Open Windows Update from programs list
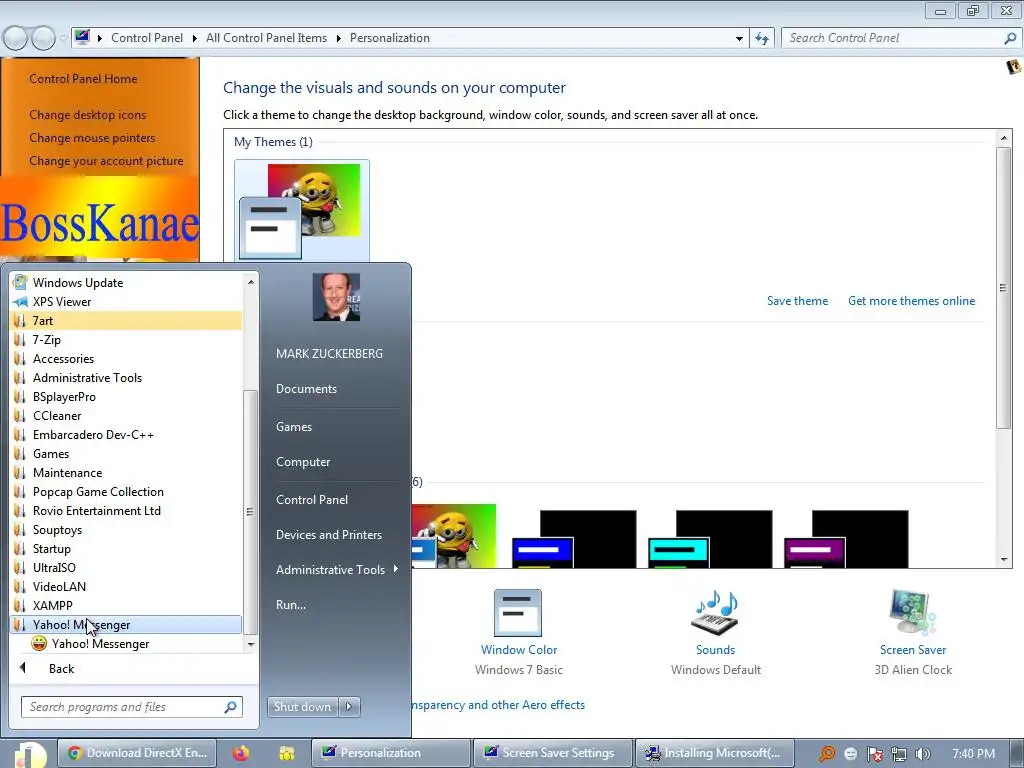This screenshot has width=1024, height=768. [x=126, y=282]
